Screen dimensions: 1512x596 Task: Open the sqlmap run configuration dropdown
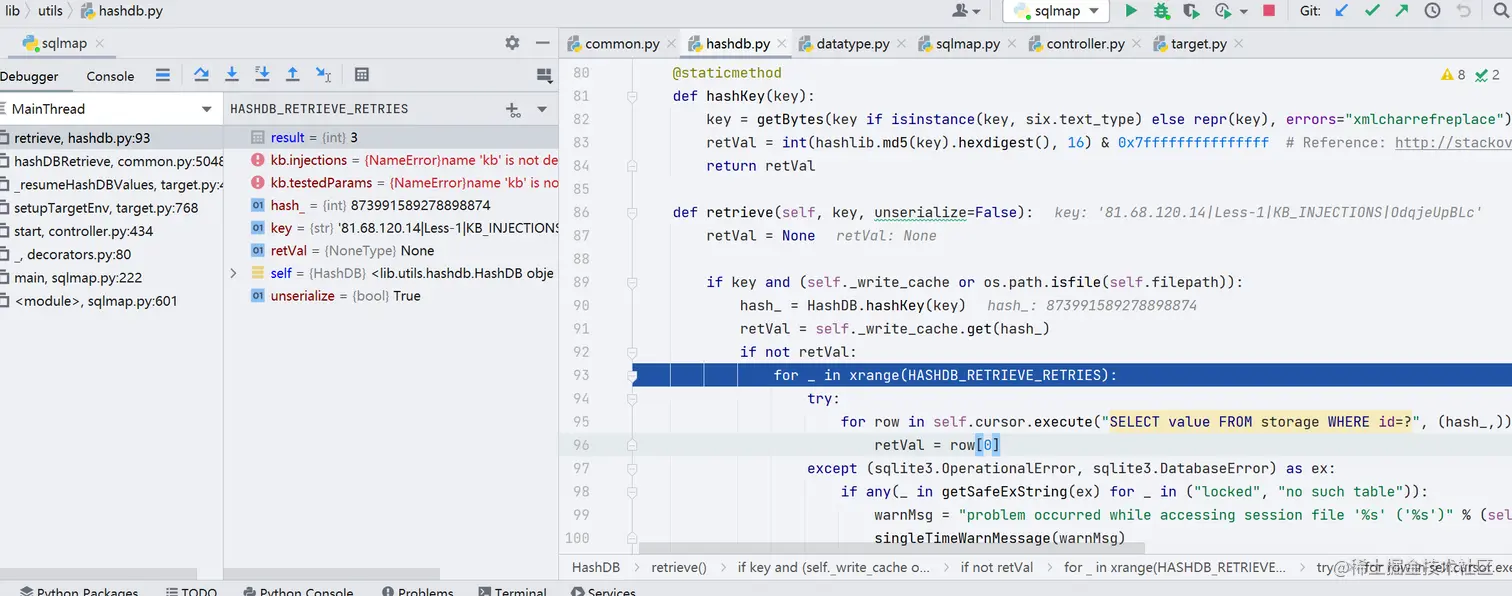(1056, 11)
